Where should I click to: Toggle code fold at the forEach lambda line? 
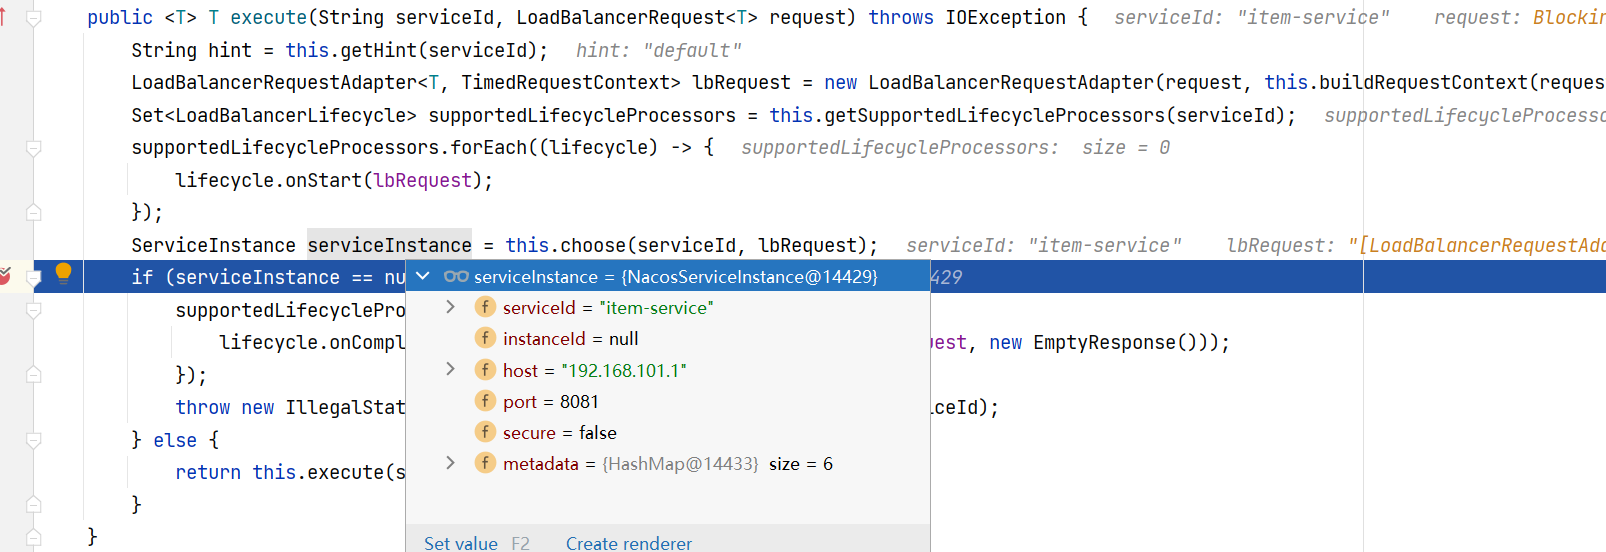click(x=33, y=148)
